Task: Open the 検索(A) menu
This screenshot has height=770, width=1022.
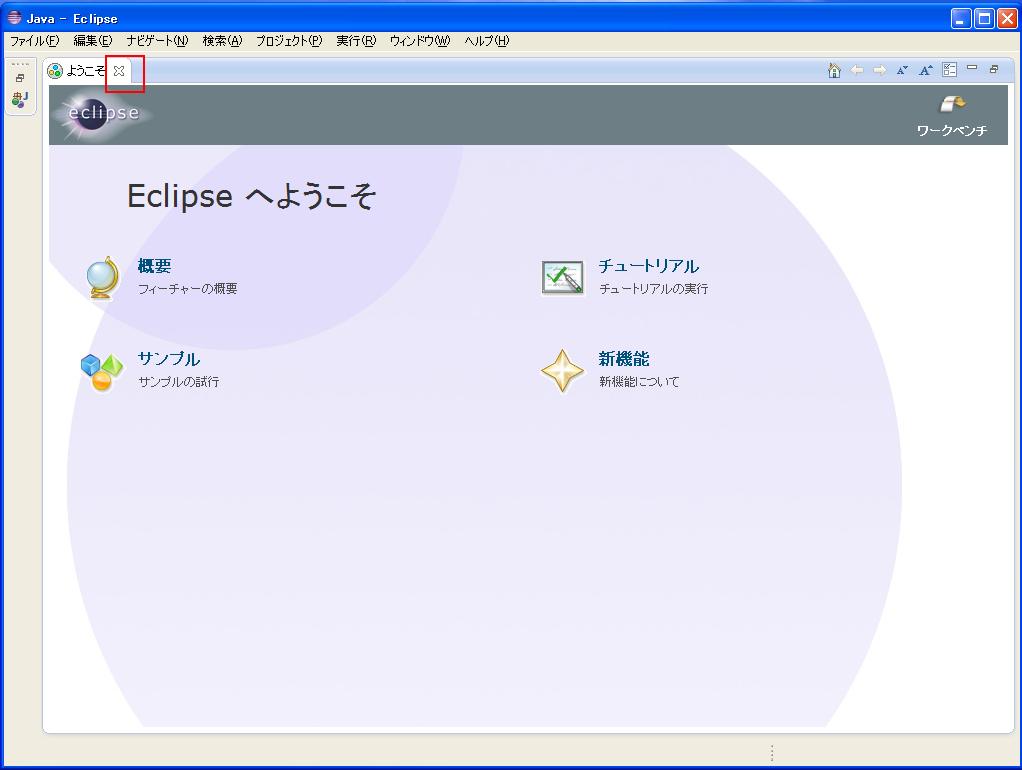Action: [222, 41]
